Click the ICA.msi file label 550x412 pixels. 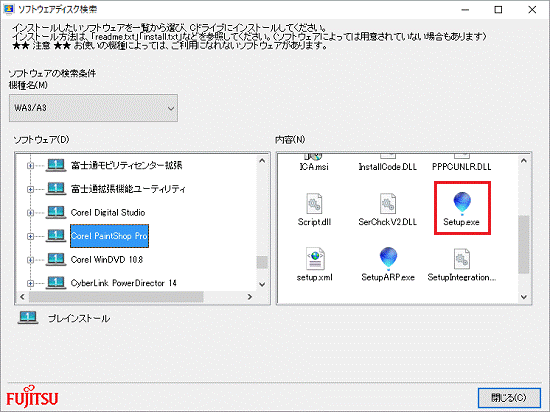coord(314,167)
